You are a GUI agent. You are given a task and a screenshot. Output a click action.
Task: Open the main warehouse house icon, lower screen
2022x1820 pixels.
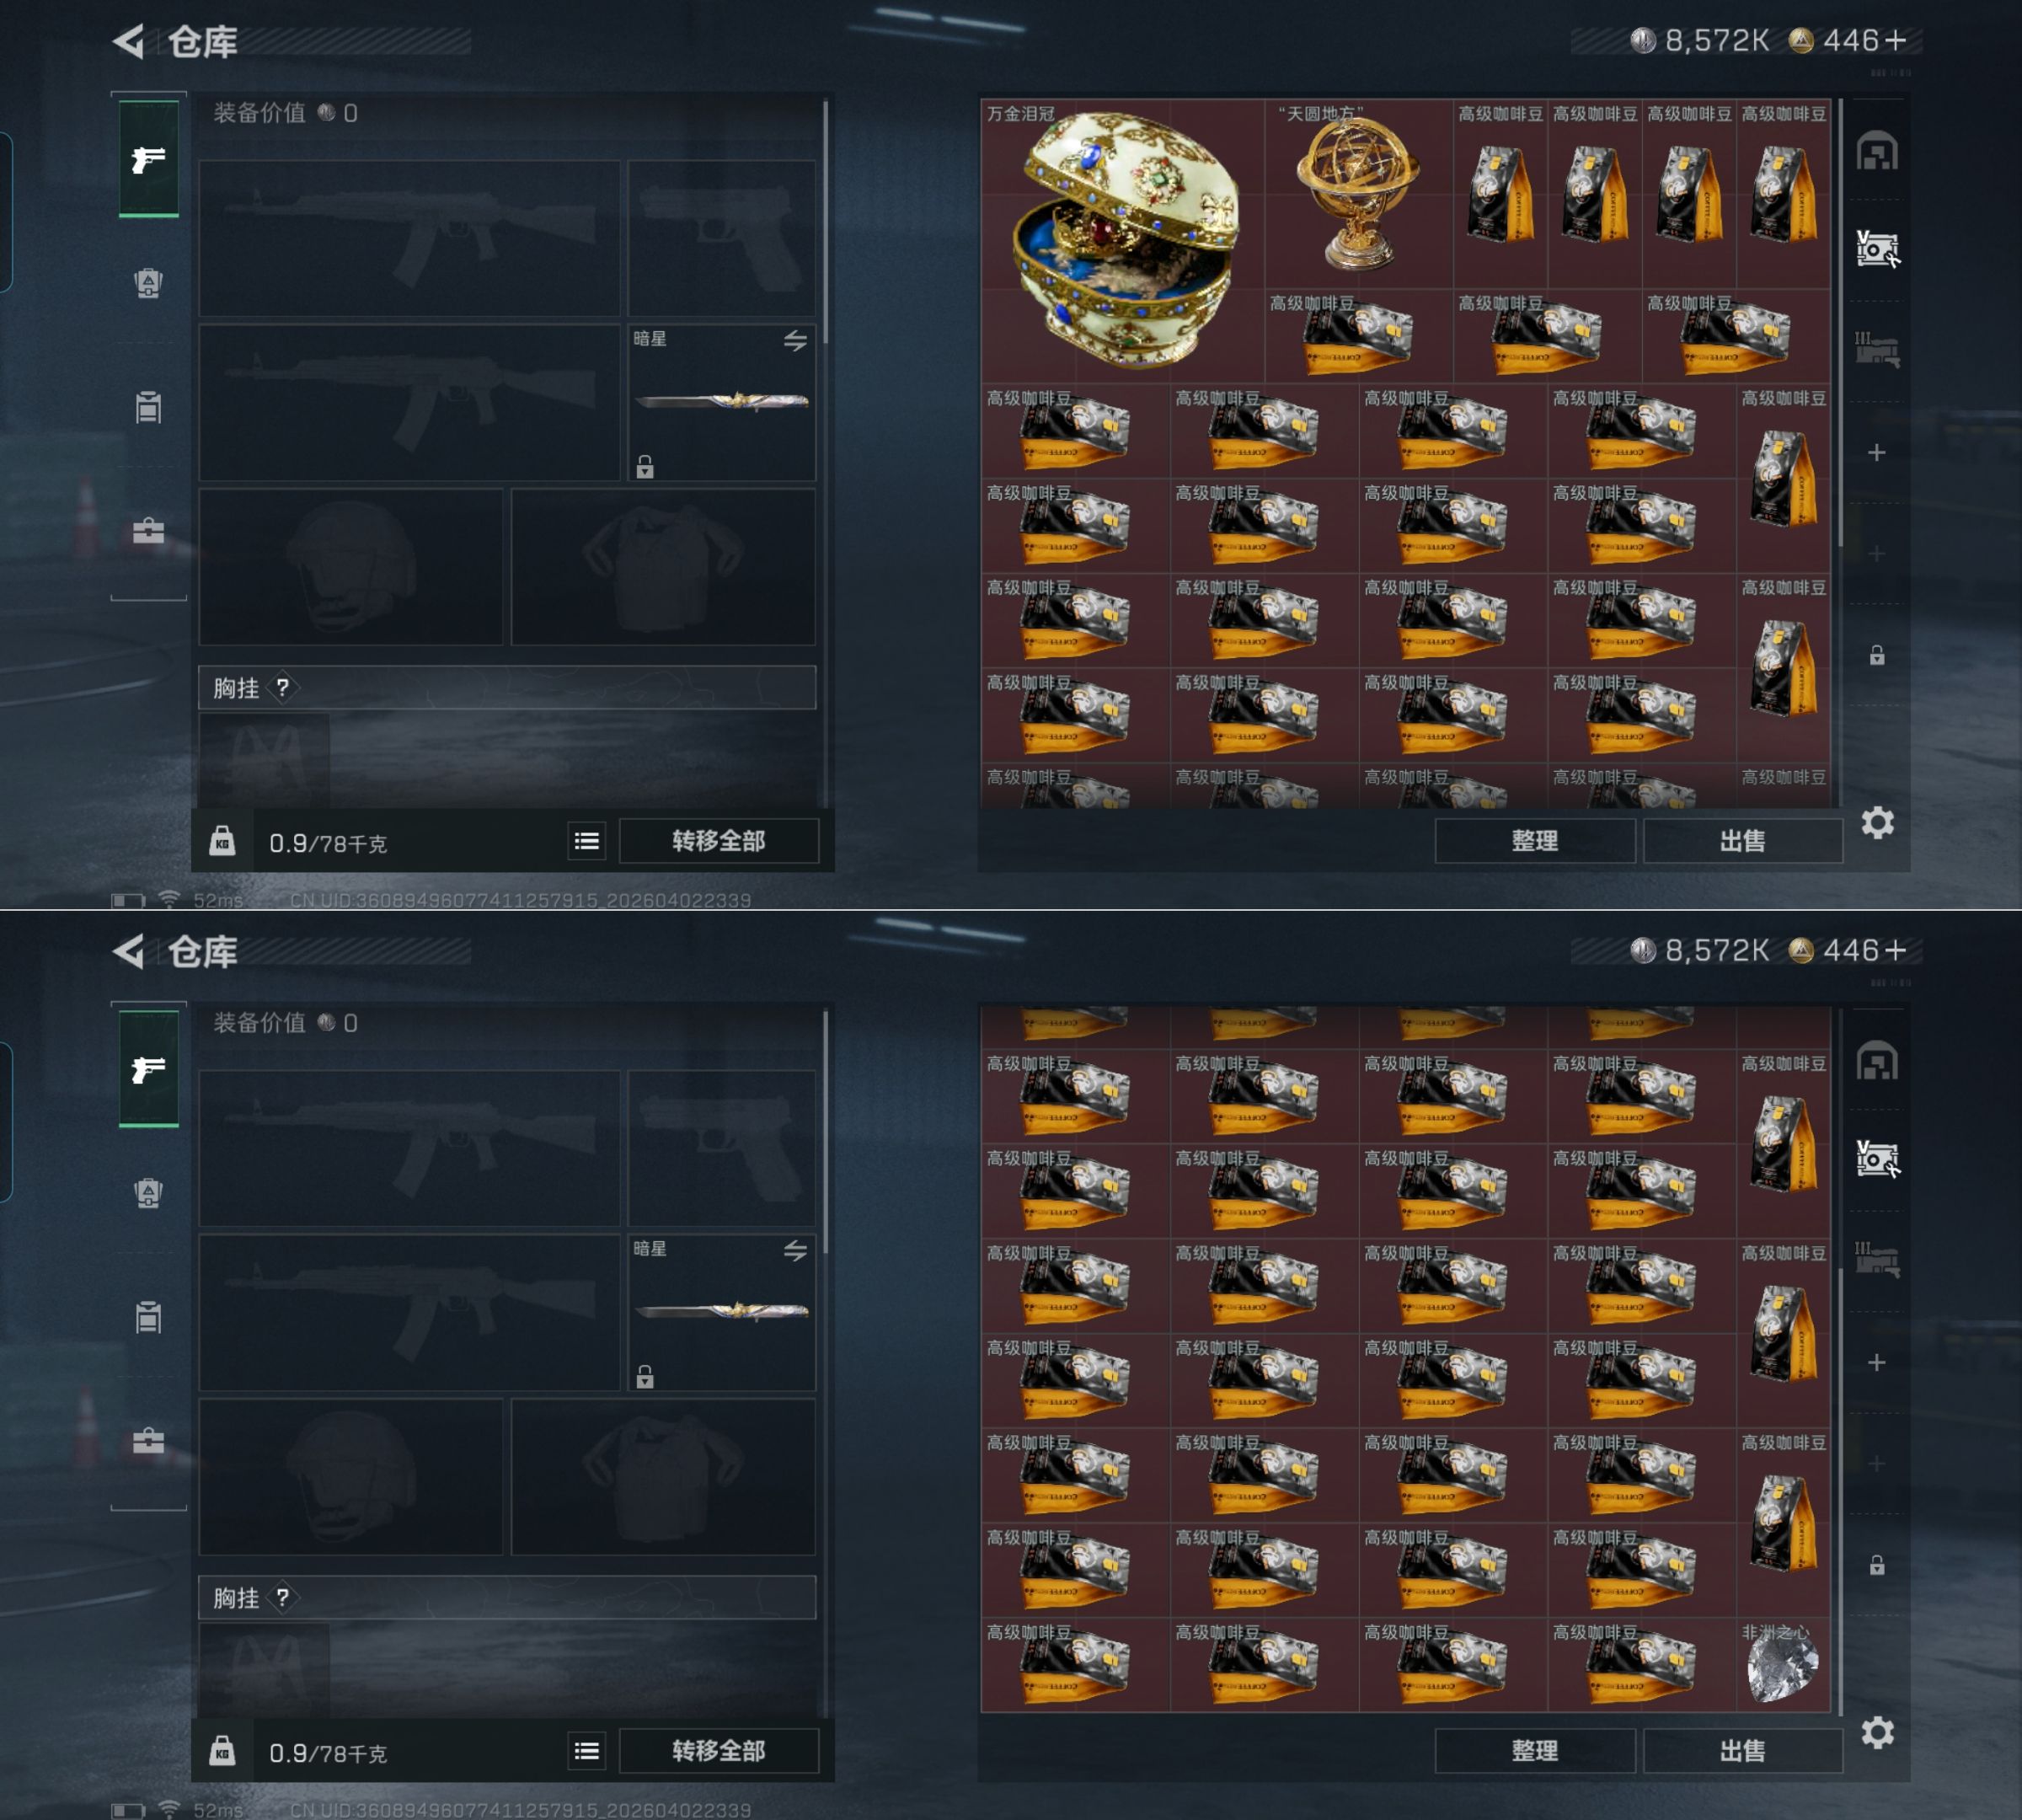(1877, 1061)
